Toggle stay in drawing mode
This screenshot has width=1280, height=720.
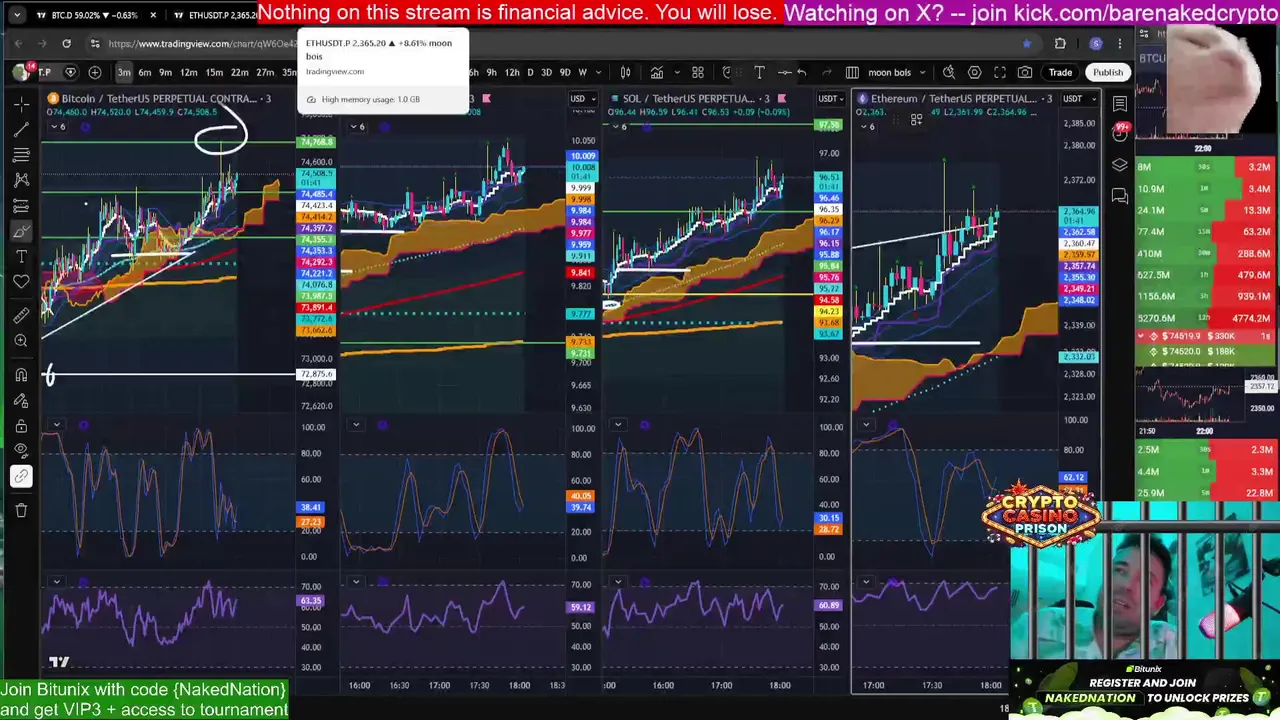tap(21, 400)
